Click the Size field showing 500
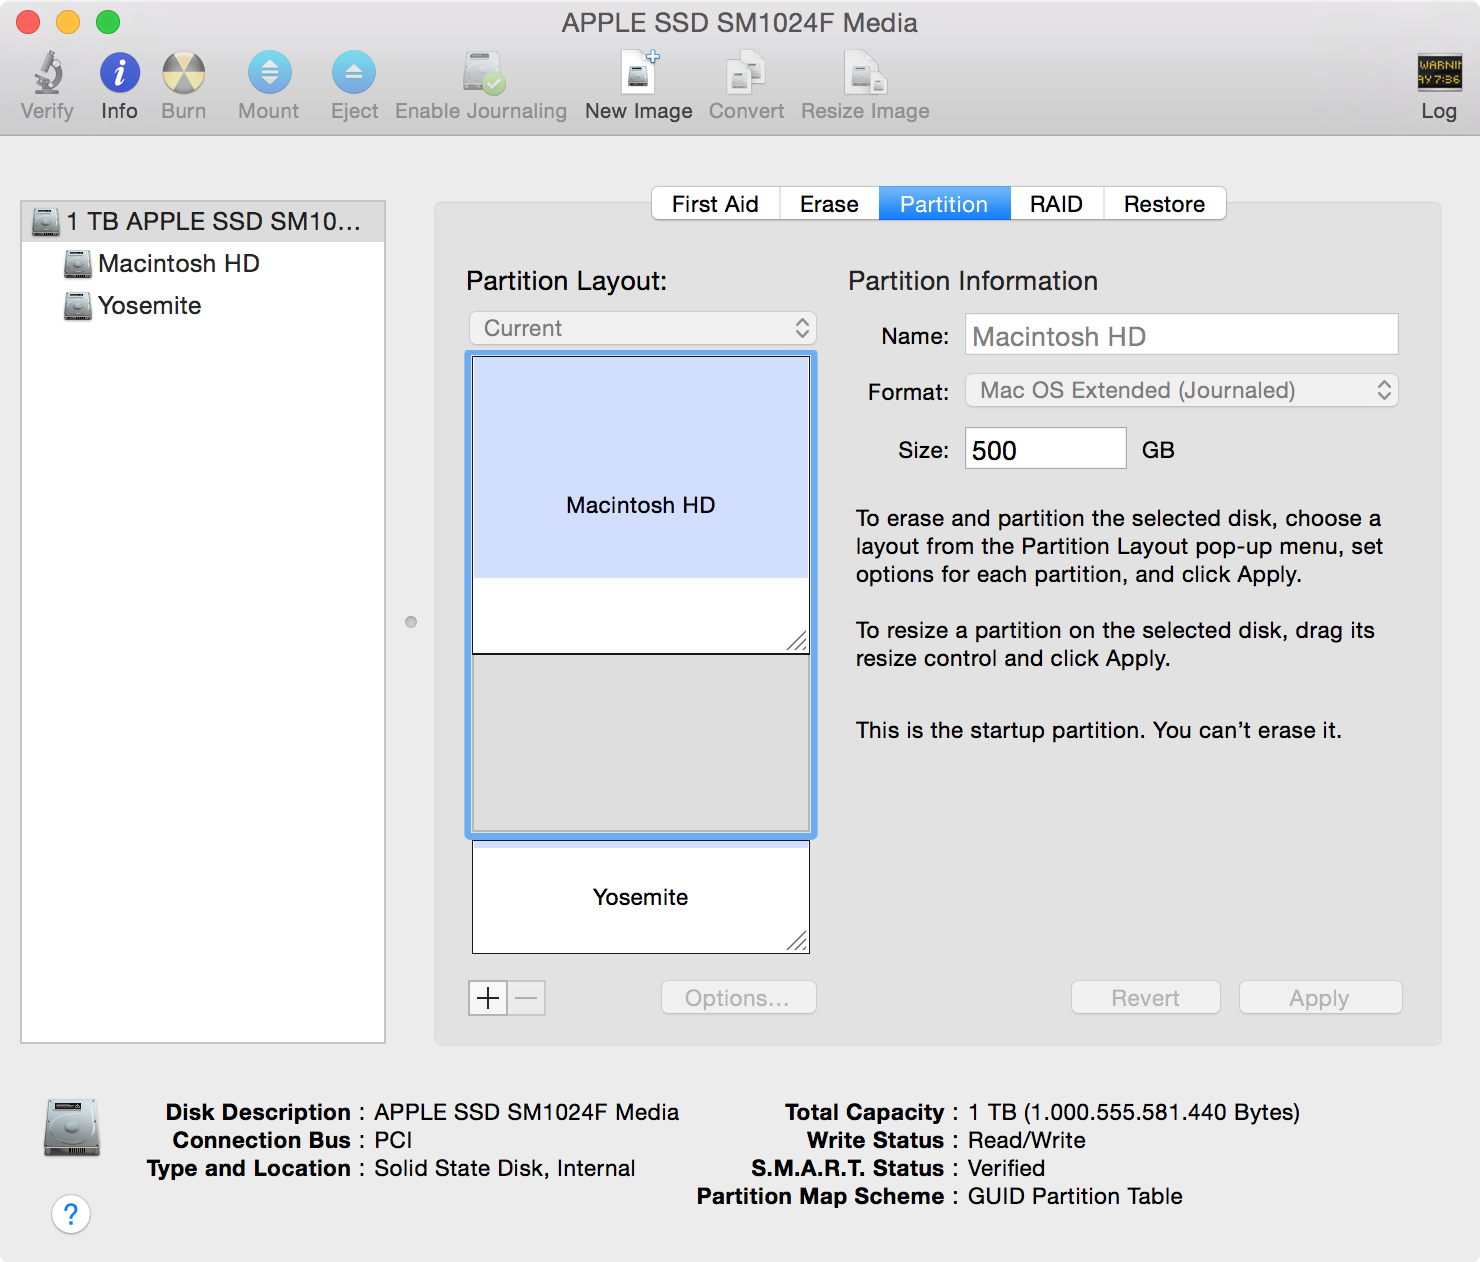 [x=1045, y=449]
